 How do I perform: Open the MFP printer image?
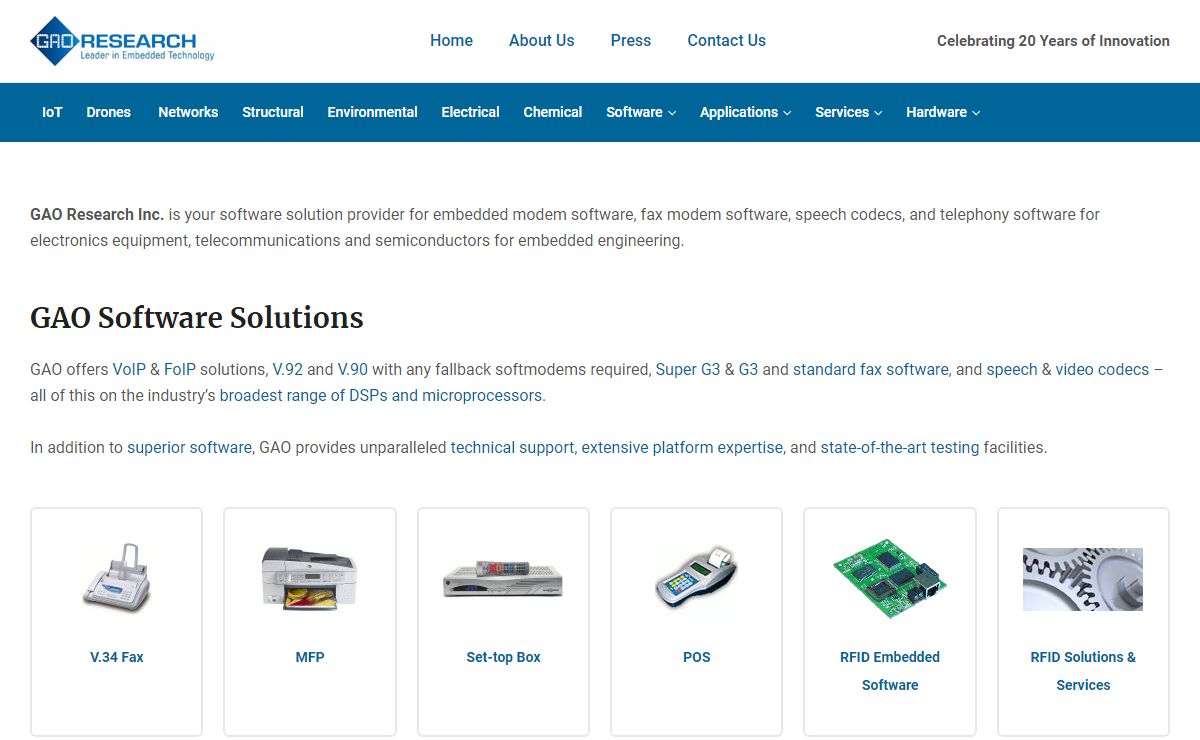pos(310,578)
